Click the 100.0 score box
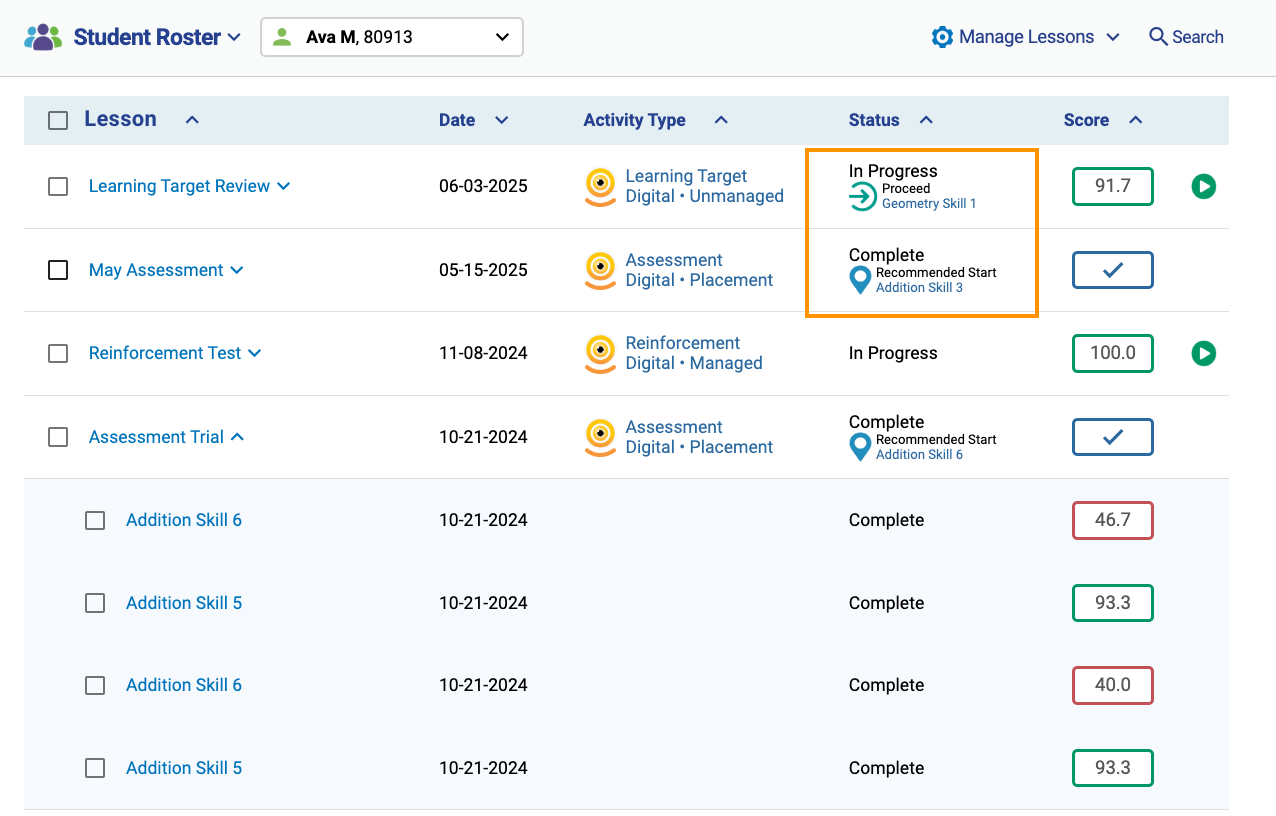The height and width of the screenshot is (816, 1276). [1113, 353]
